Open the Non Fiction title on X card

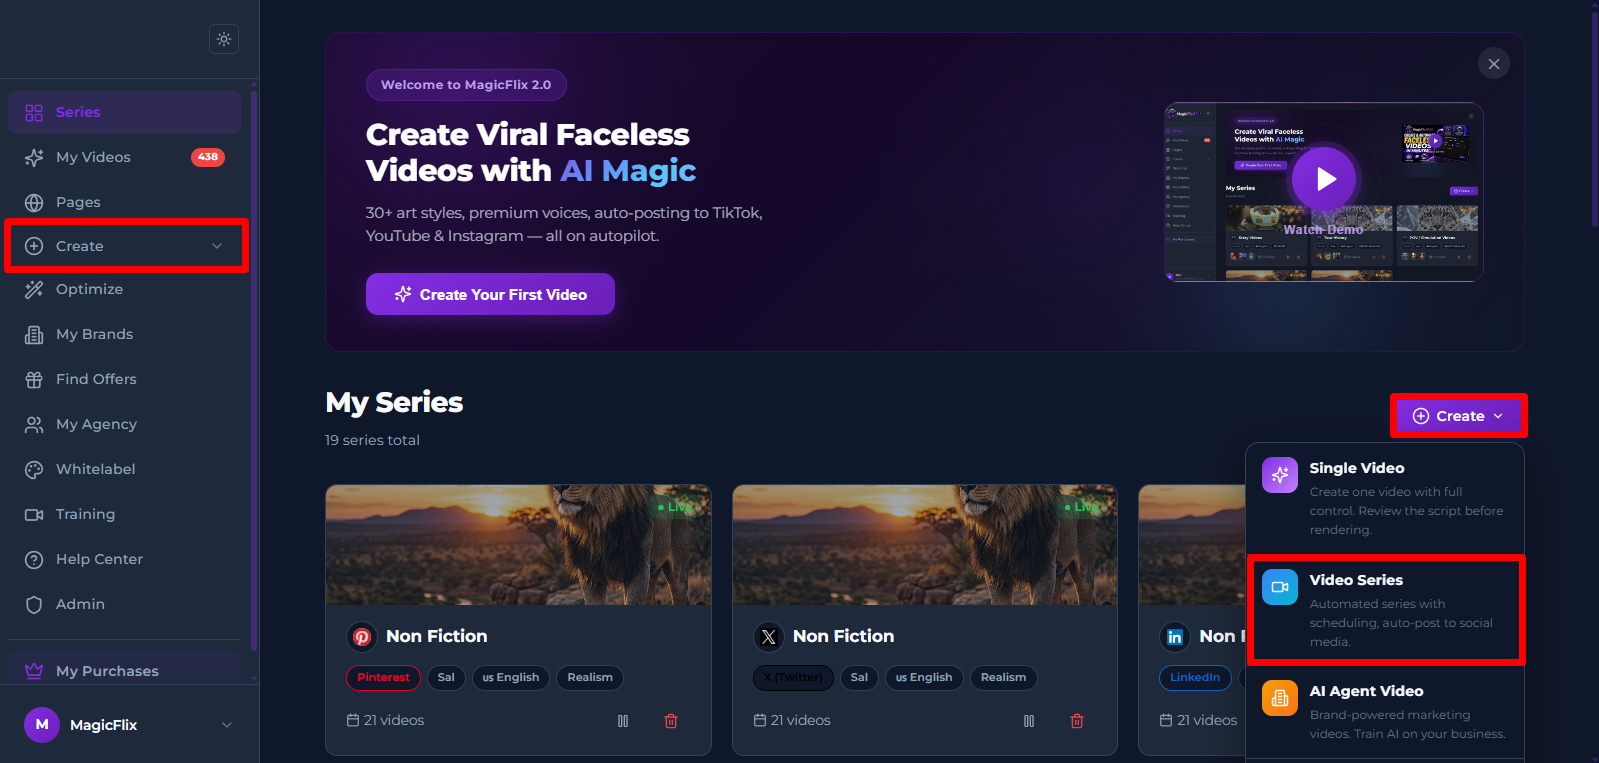843,636
